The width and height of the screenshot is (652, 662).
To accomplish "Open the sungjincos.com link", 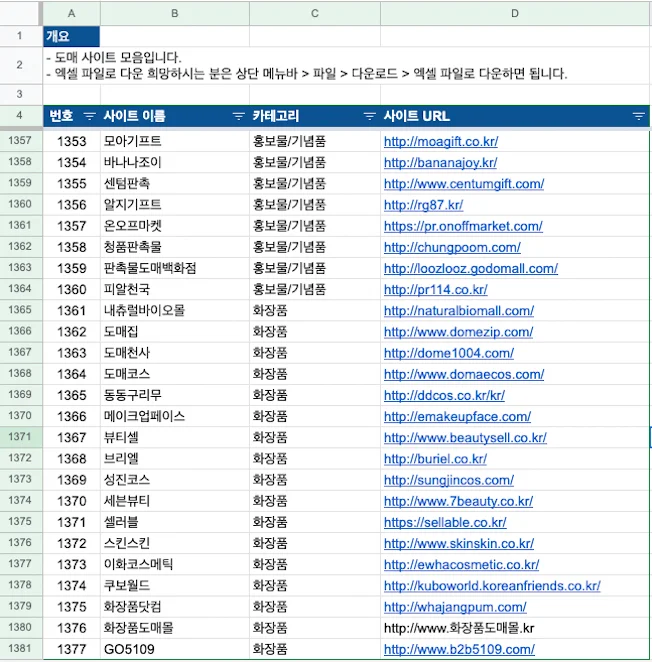I will 449,480.
